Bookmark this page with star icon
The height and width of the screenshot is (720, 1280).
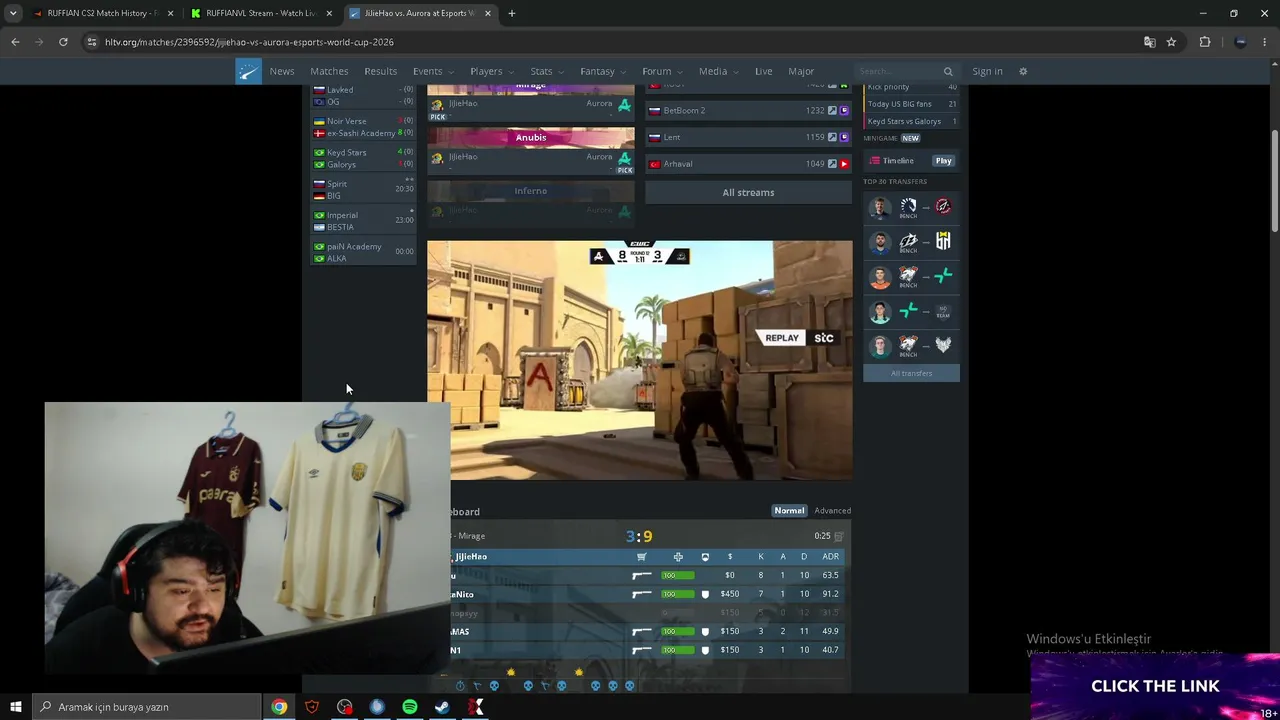pyautogui.click(x=1171, y=42)
